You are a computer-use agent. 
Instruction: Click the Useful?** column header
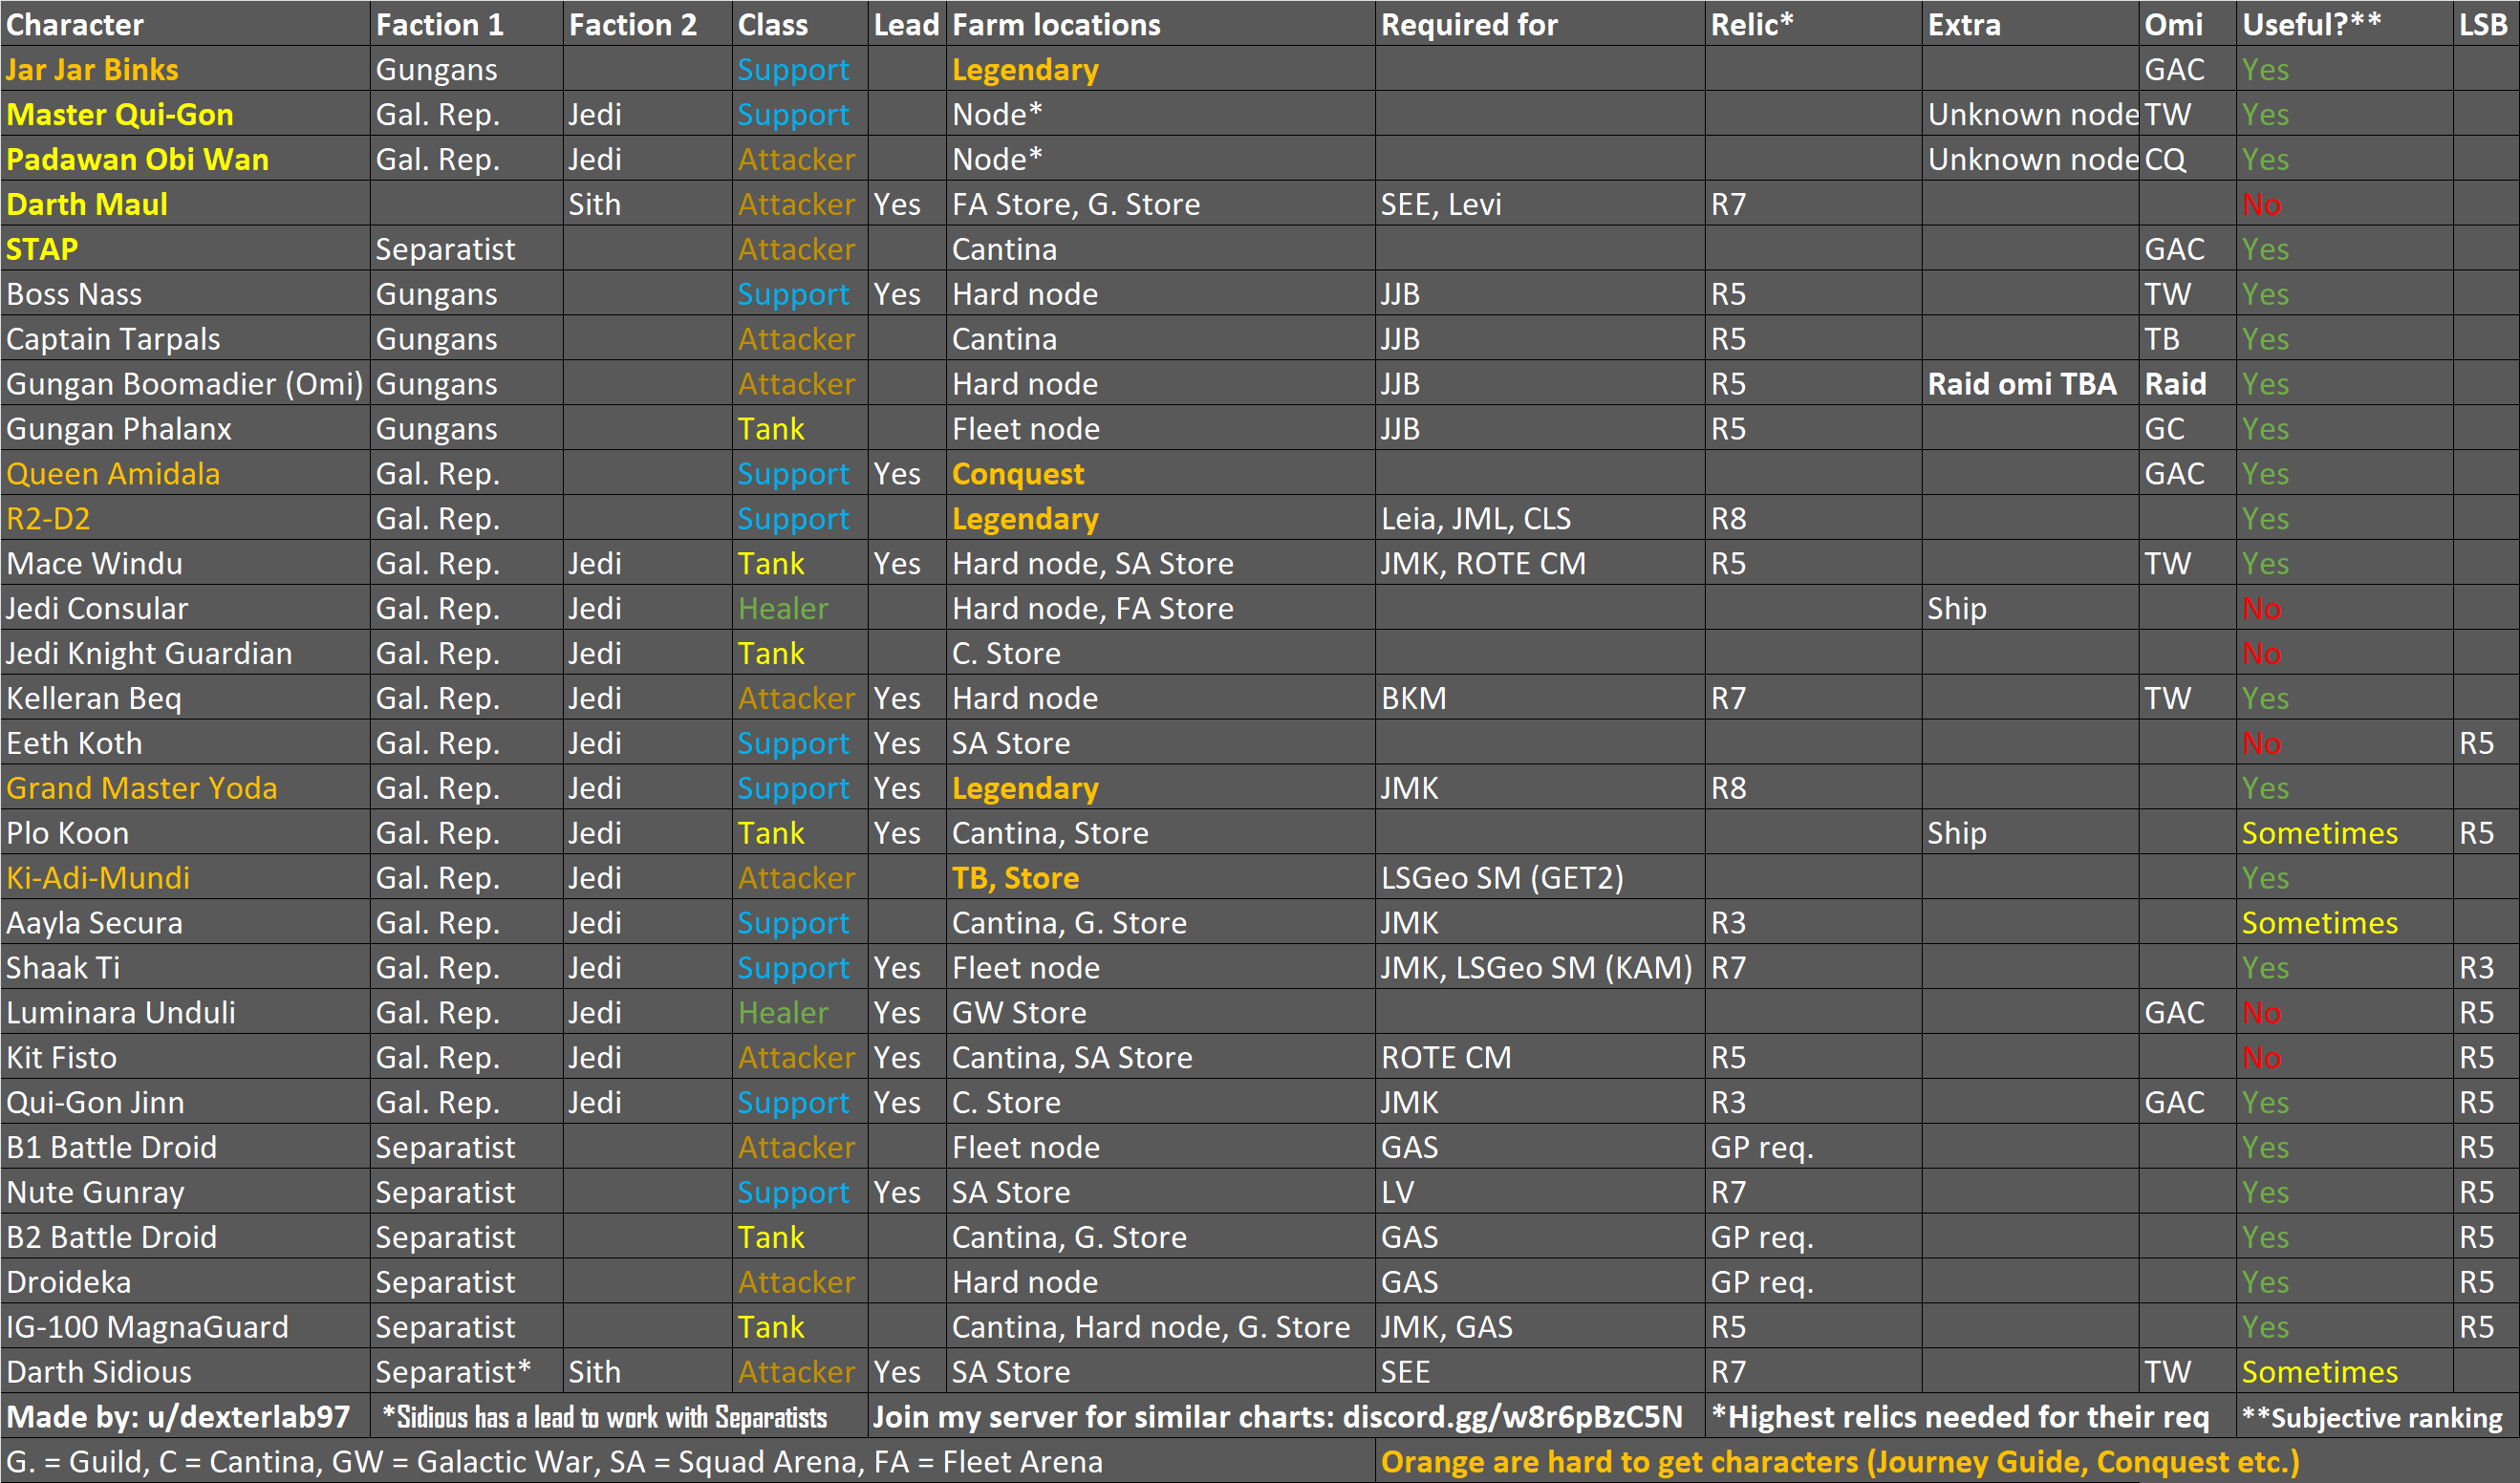click(2311, 24)
